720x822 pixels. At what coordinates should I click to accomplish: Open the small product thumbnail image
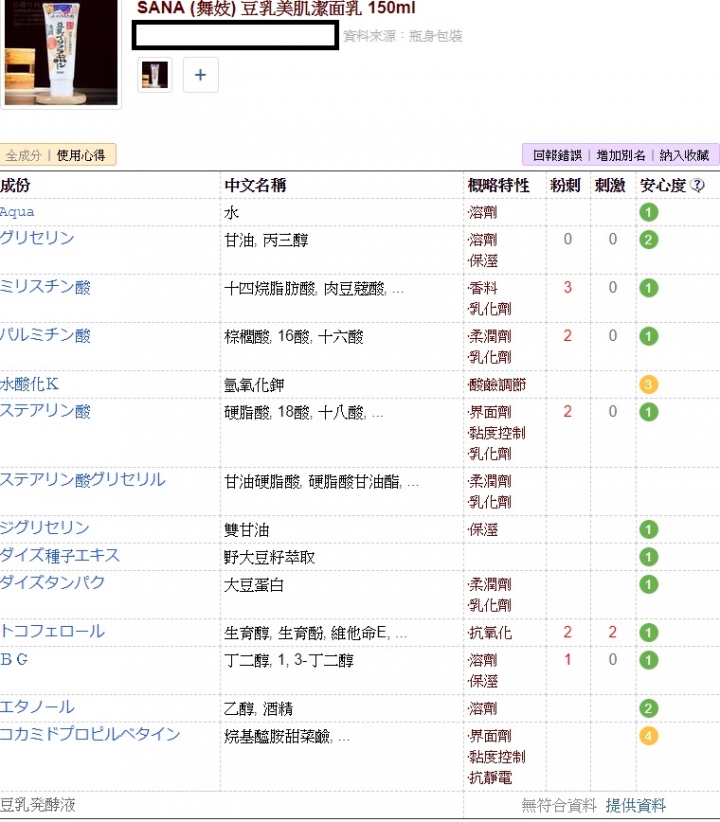coord(155,75)
